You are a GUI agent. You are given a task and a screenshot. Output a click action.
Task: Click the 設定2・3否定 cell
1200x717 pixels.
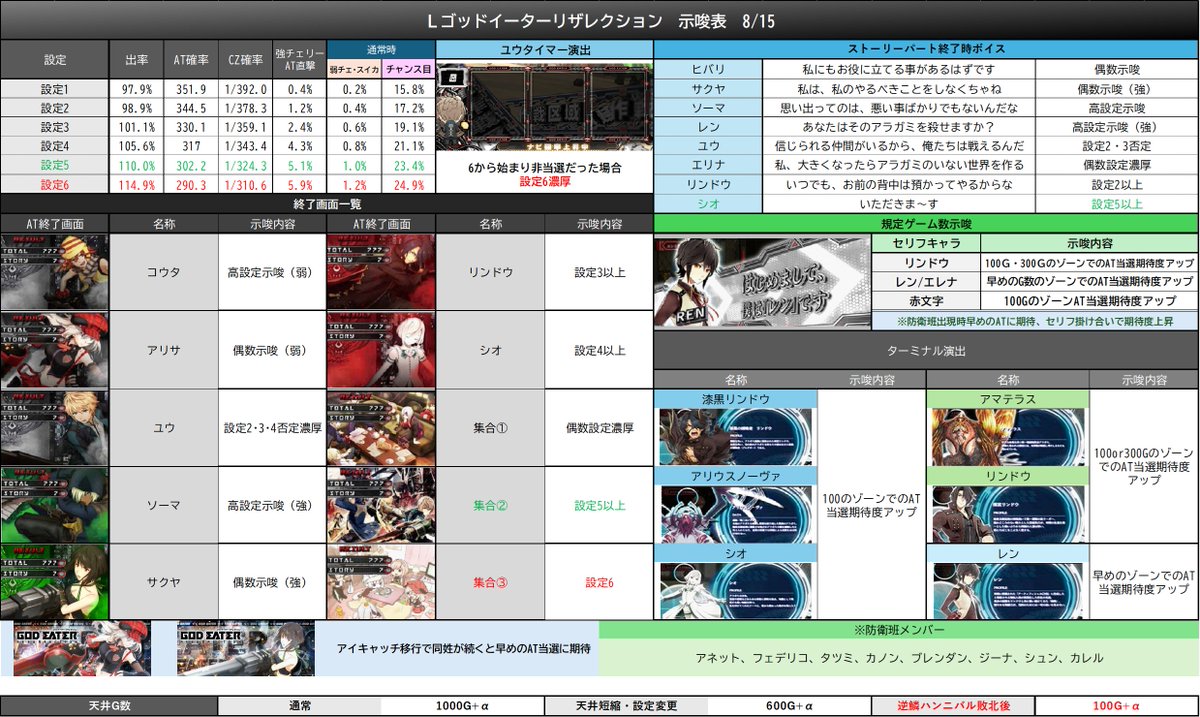(1117, 147)
